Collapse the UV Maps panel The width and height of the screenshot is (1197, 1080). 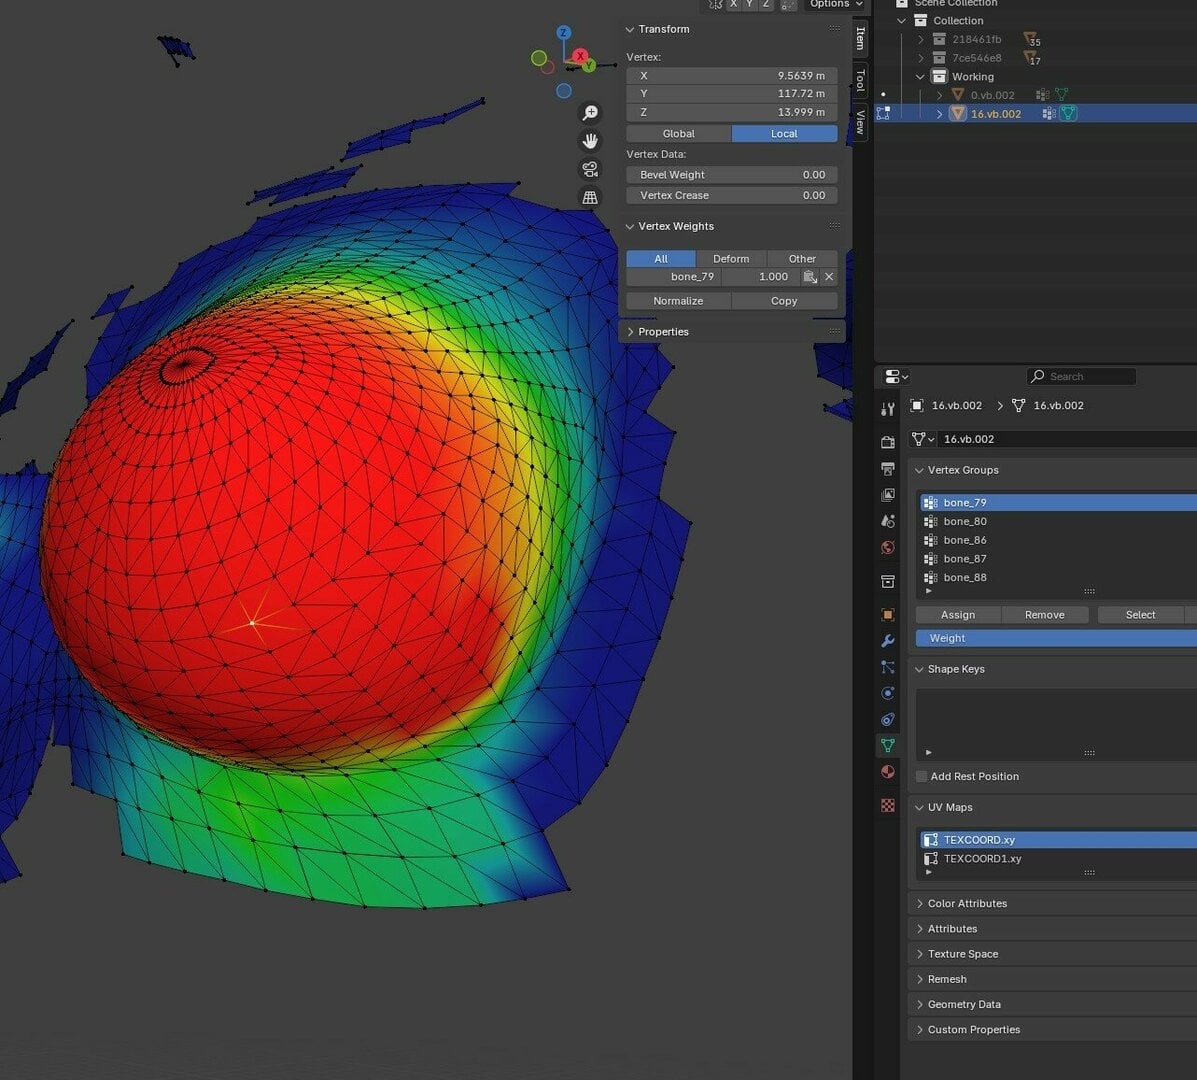point(919,808)
